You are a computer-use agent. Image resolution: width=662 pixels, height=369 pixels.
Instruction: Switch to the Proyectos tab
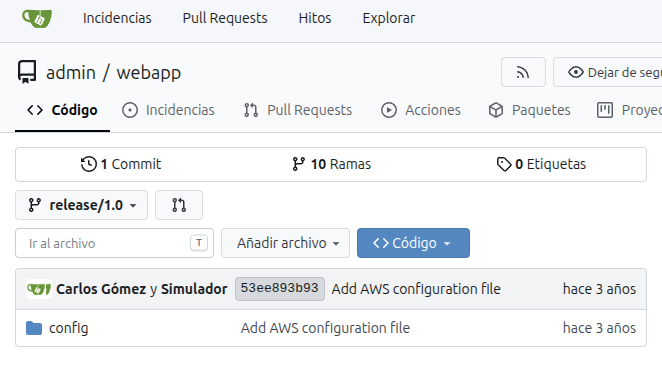[629, 110]
